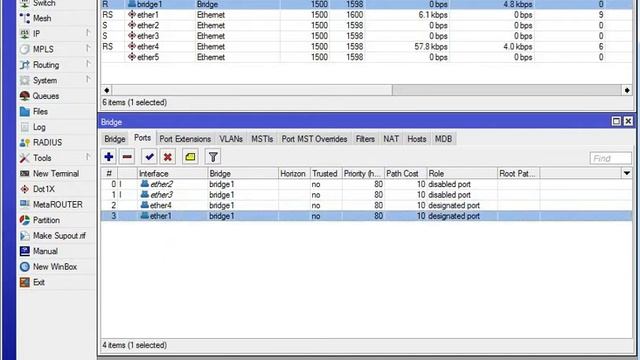Close the Bridge window
This screenshot has width=640, height=360.
(x=628, y=121)
